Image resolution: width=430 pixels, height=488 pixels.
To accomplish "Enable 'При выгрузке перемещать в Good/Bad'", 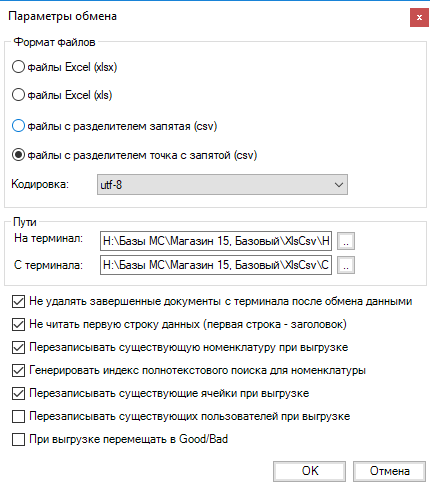I will tap(18, 439).
